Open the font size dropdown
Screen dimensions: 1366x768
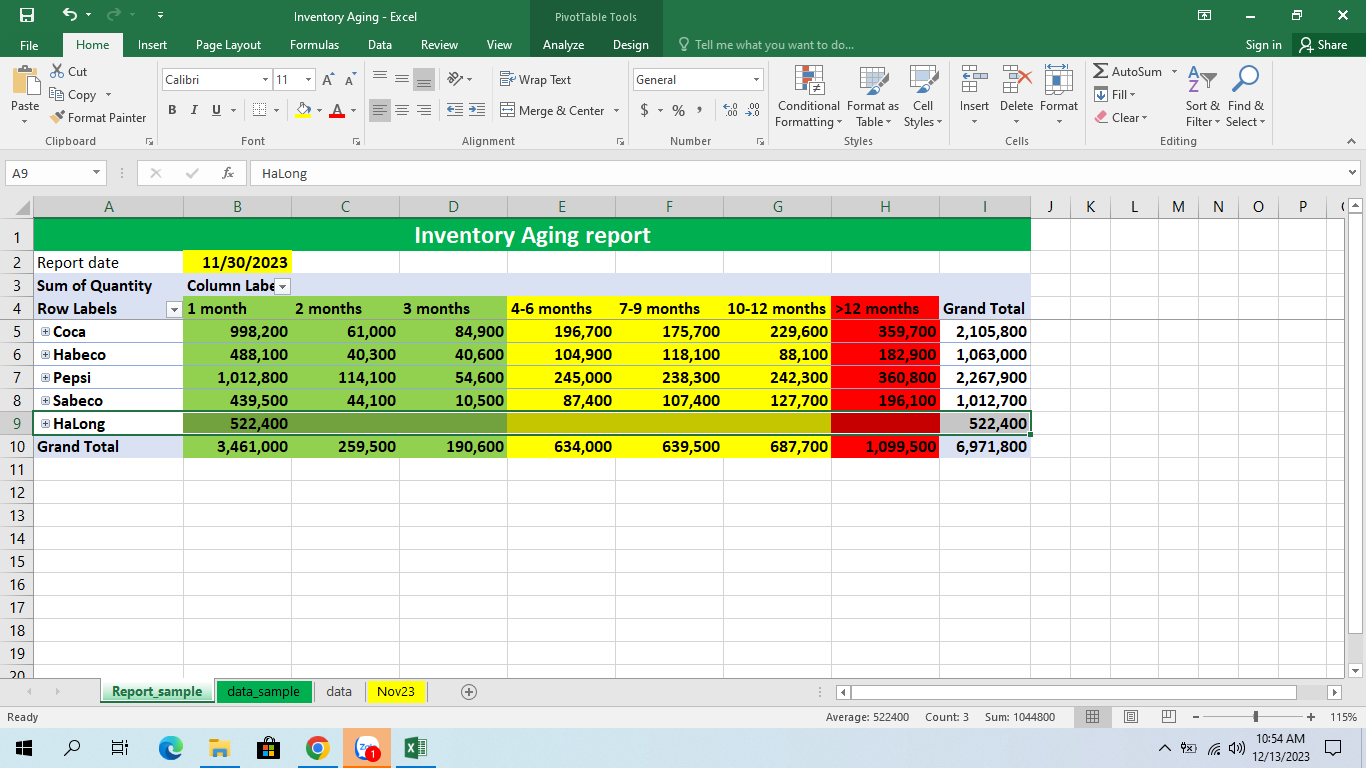pos(309,80)
